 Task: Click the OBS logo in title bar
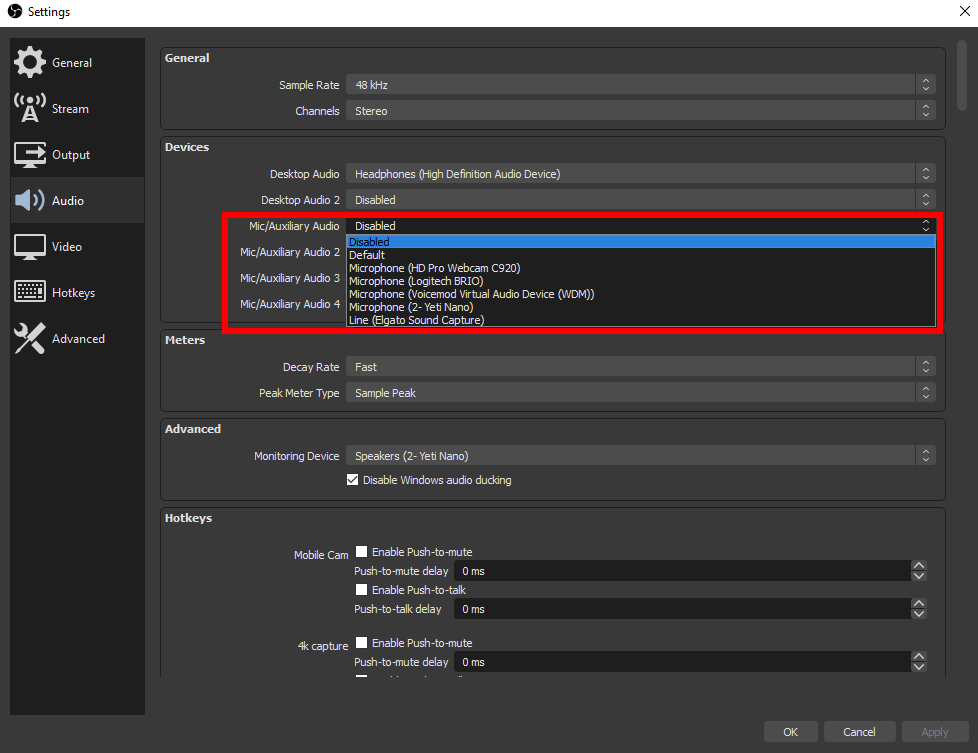point(13,12)
